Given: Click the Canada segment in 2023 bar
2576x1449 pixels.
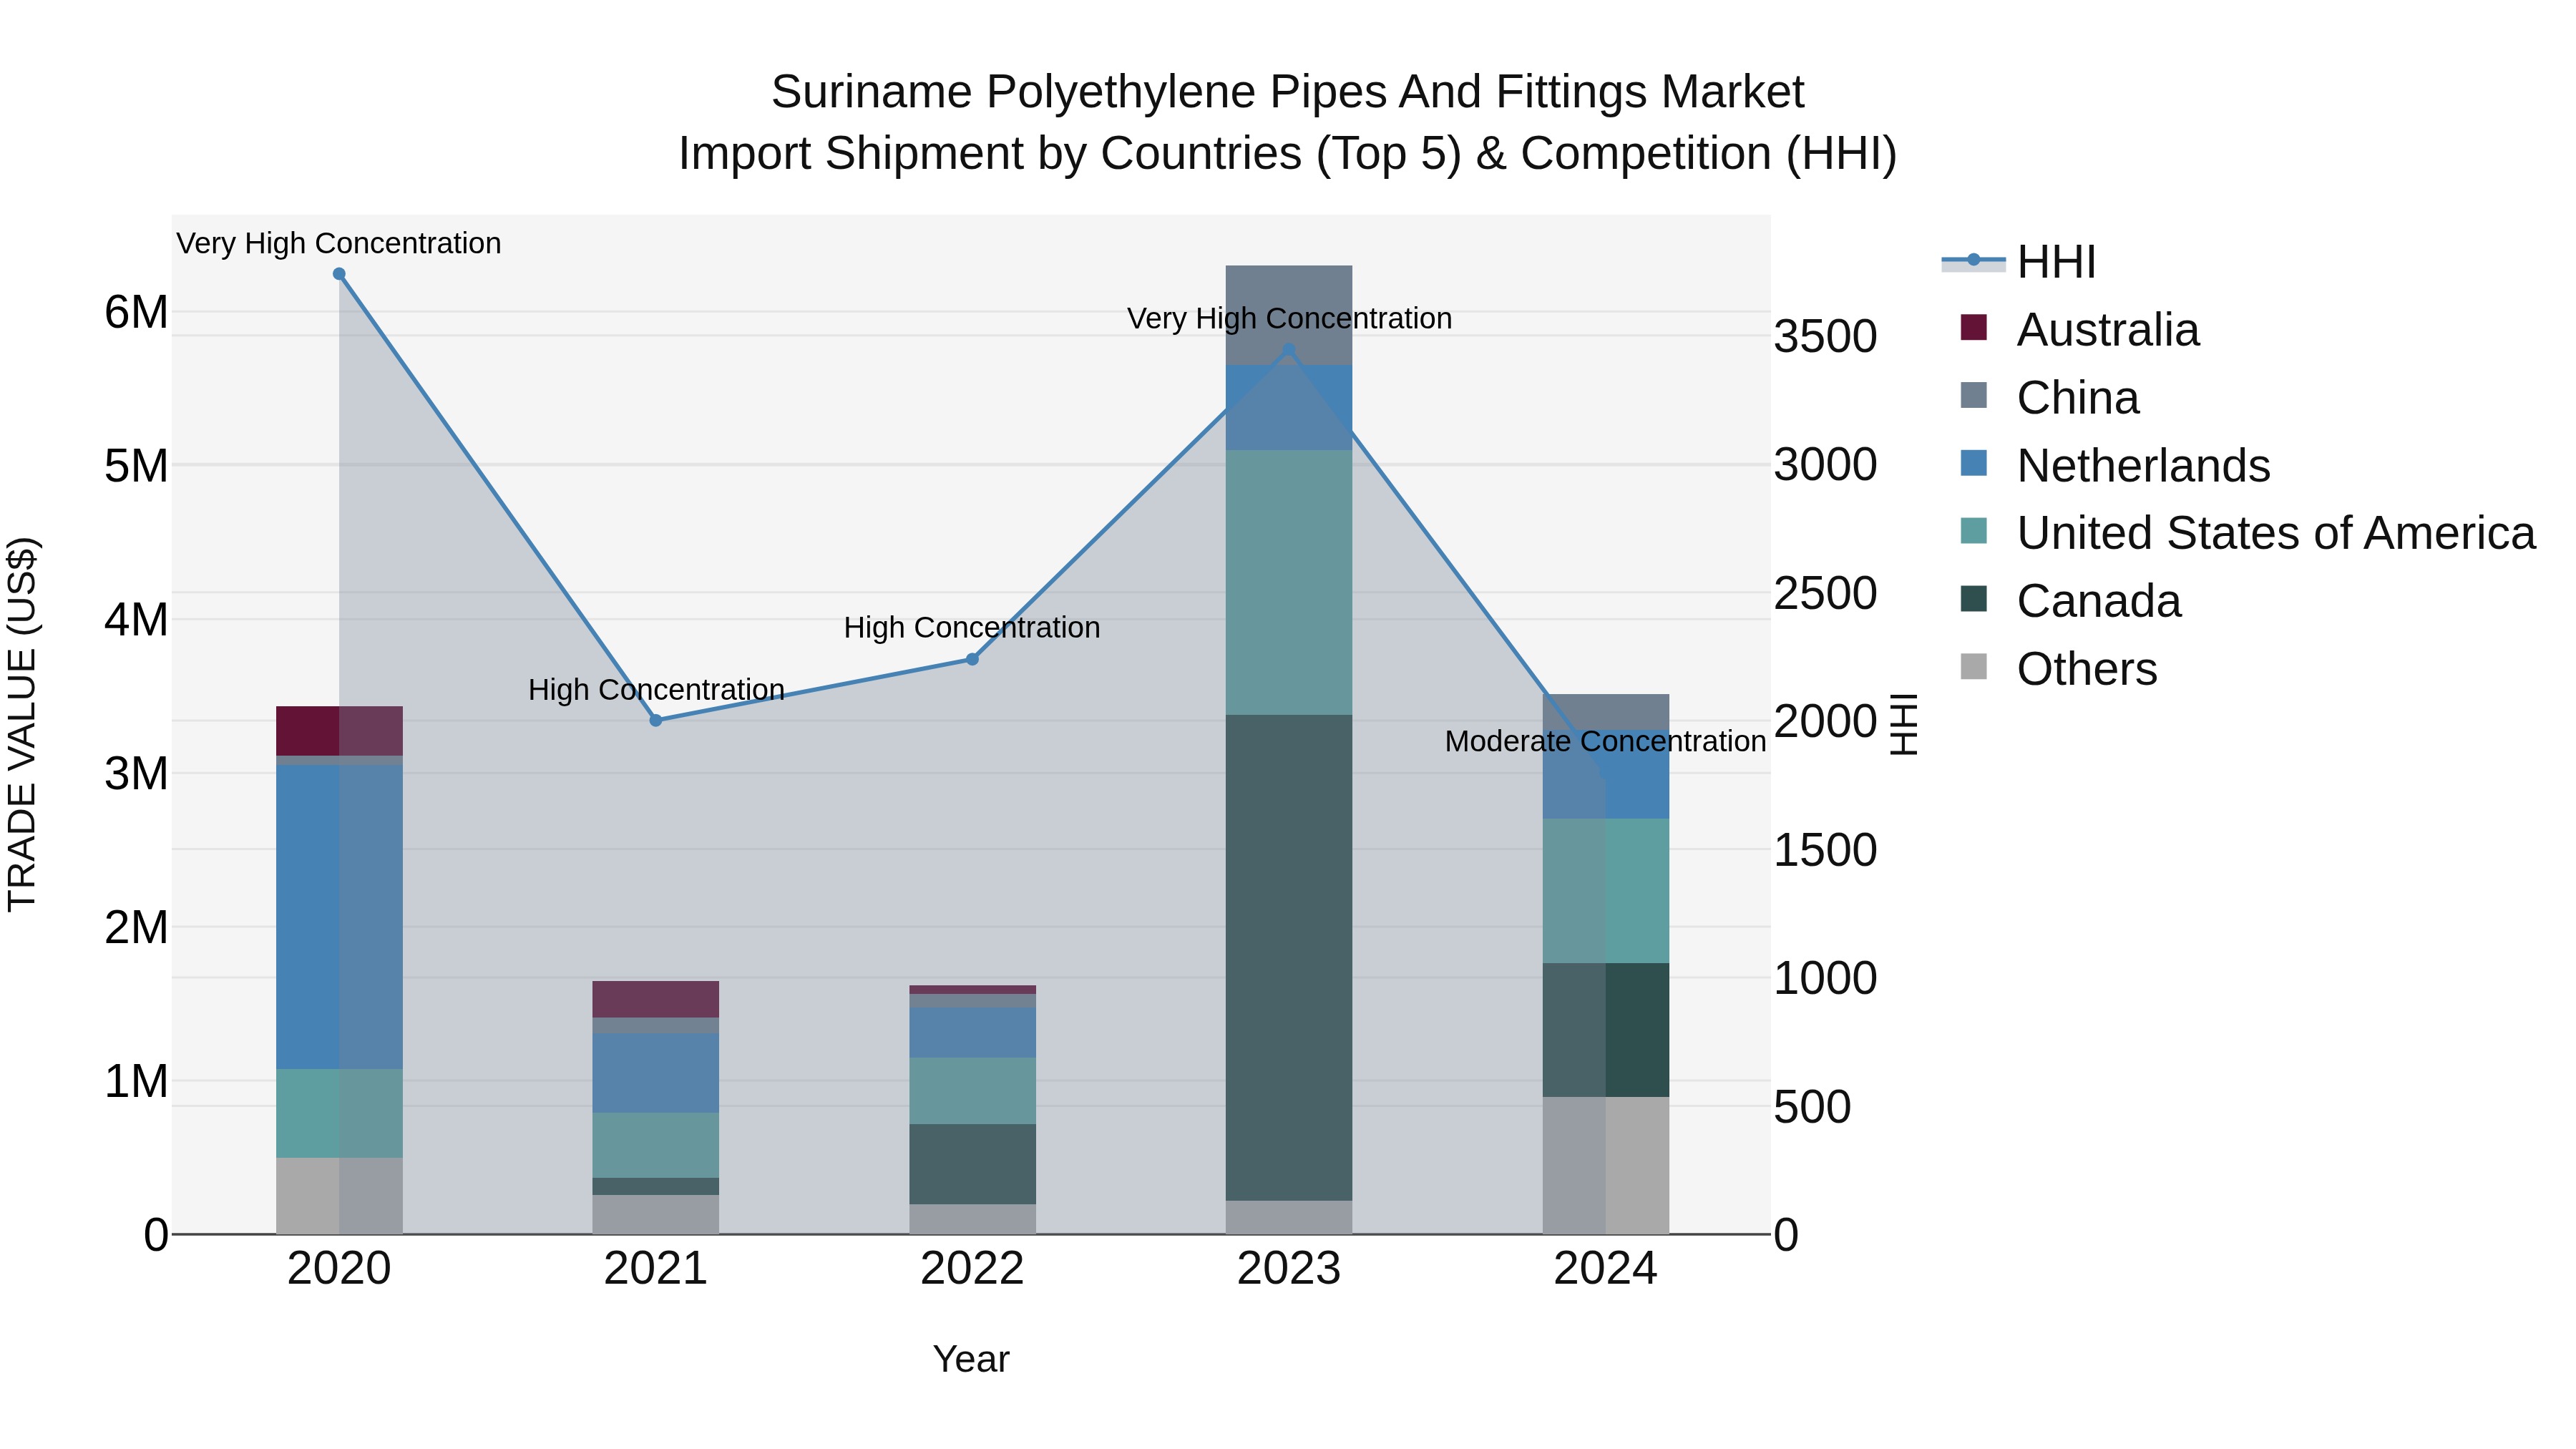Looking at the screenshot, I should (x=1289, y=957).
